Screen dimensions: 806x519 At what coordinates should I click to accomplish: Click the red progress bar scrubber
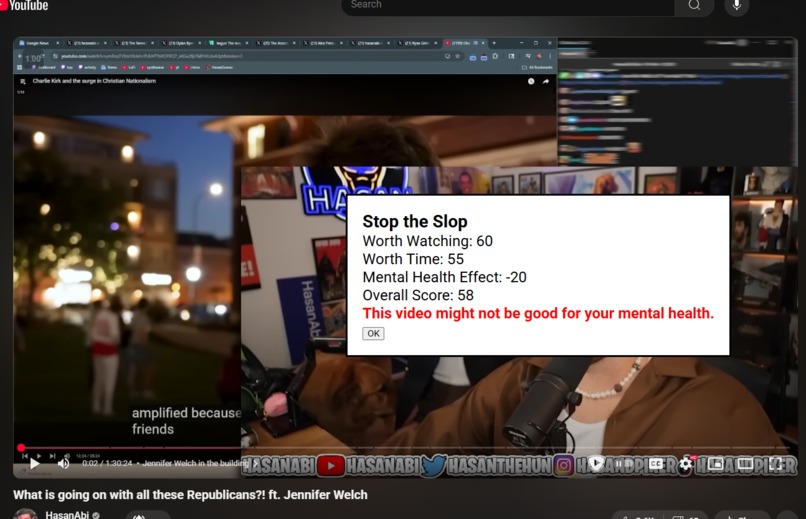(21, 448)
